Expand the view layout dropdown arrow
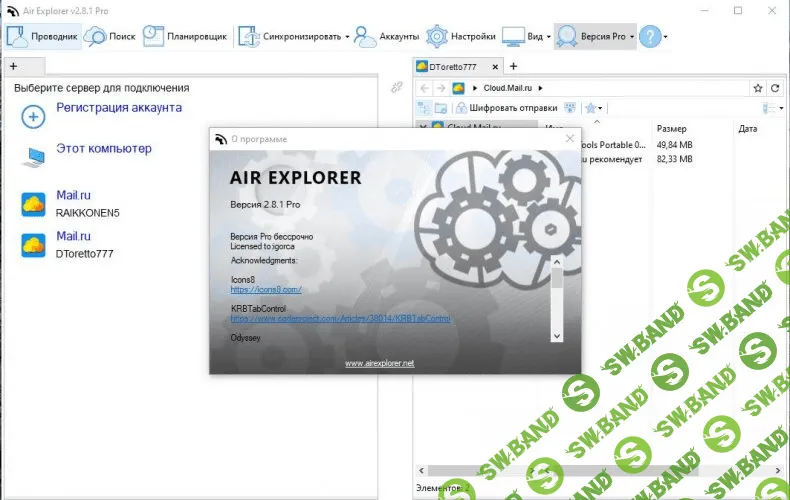790x500 pixels. point(781,108)
